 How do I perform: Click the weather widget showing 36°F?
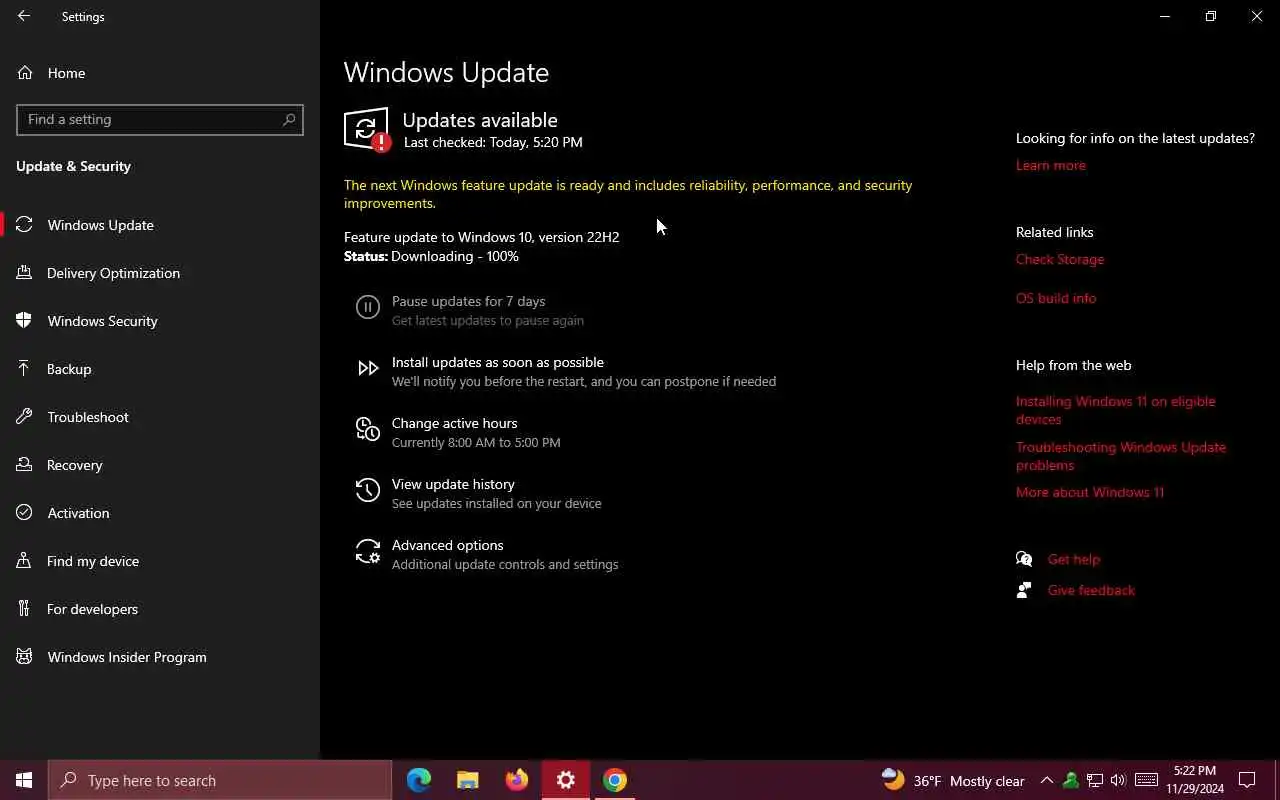[x=953, y=780]
